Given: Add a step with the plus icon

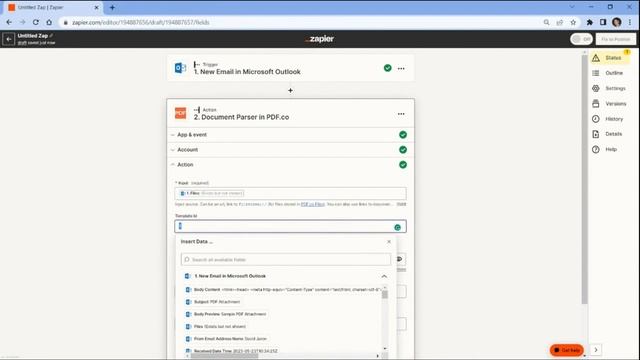Looking at the screenshot, I should pos(290,90).
